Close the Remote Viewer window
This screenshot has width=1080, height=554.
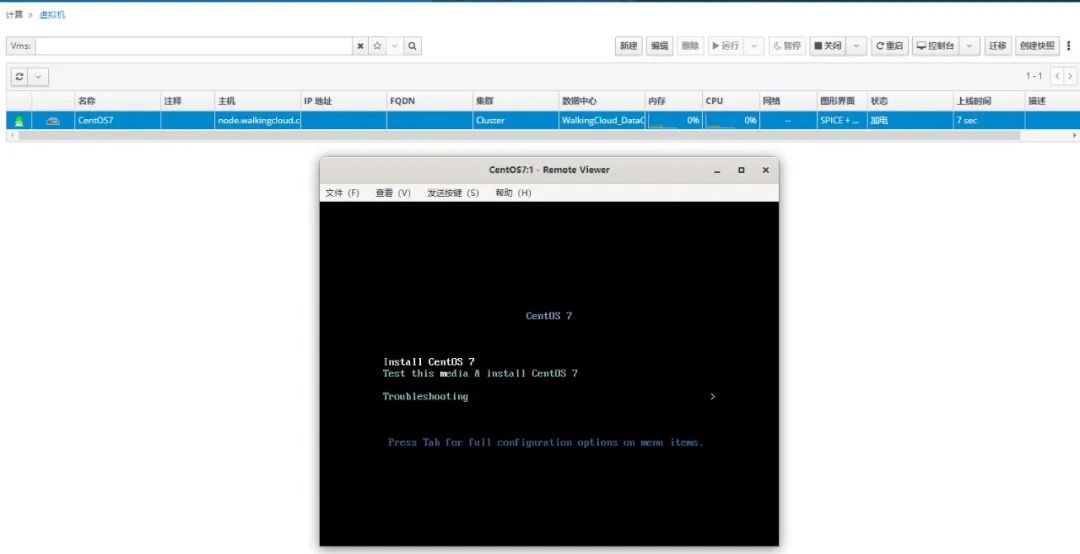pyautogui.click(x=765, y=170)
